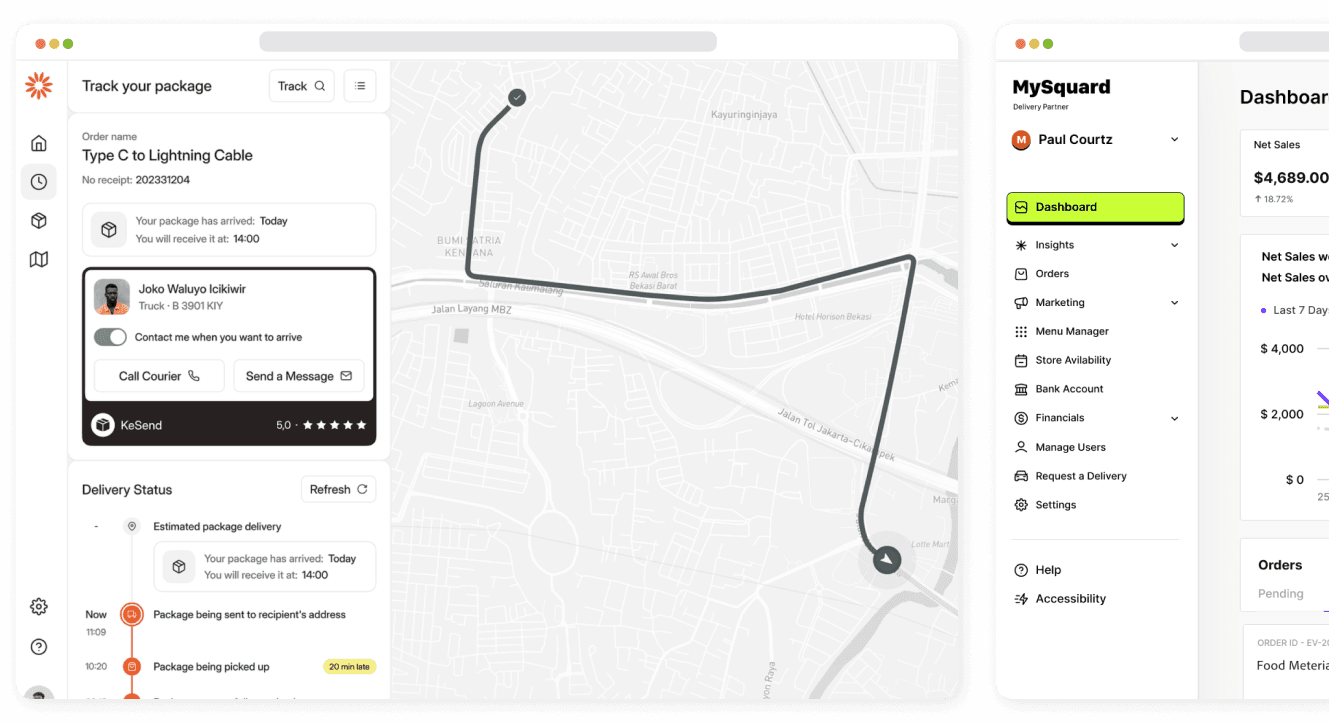The width and height of the screenshot is (1329, 723).
Task: Click the Orders menu icon
Action: click(x=1021, y=274)
